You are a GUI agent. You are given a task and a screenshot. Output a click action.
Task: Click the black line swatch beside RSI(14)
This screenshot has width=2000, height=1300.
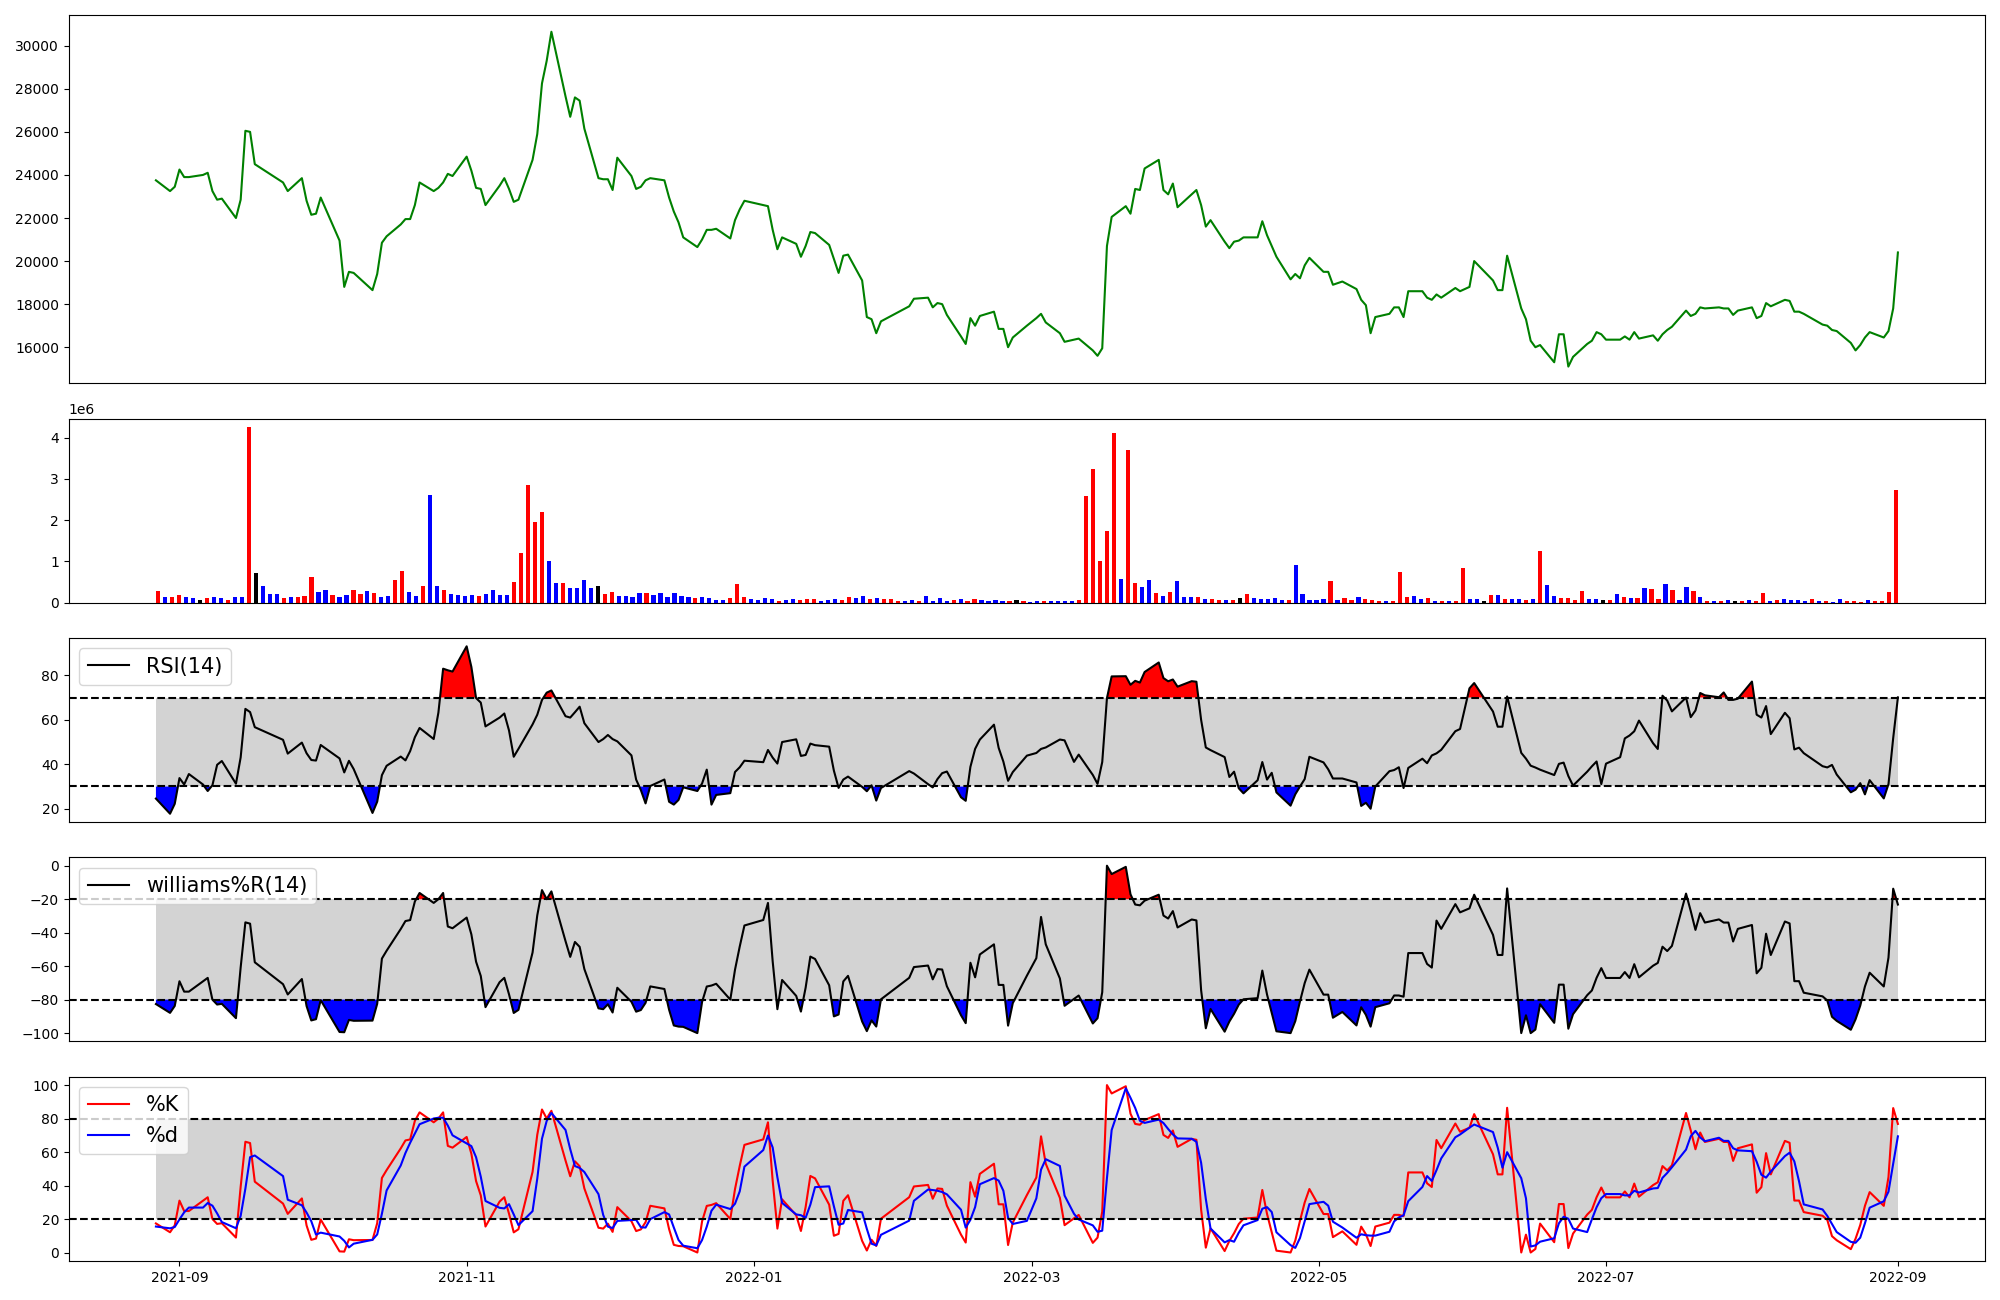[x=109, y=666]
